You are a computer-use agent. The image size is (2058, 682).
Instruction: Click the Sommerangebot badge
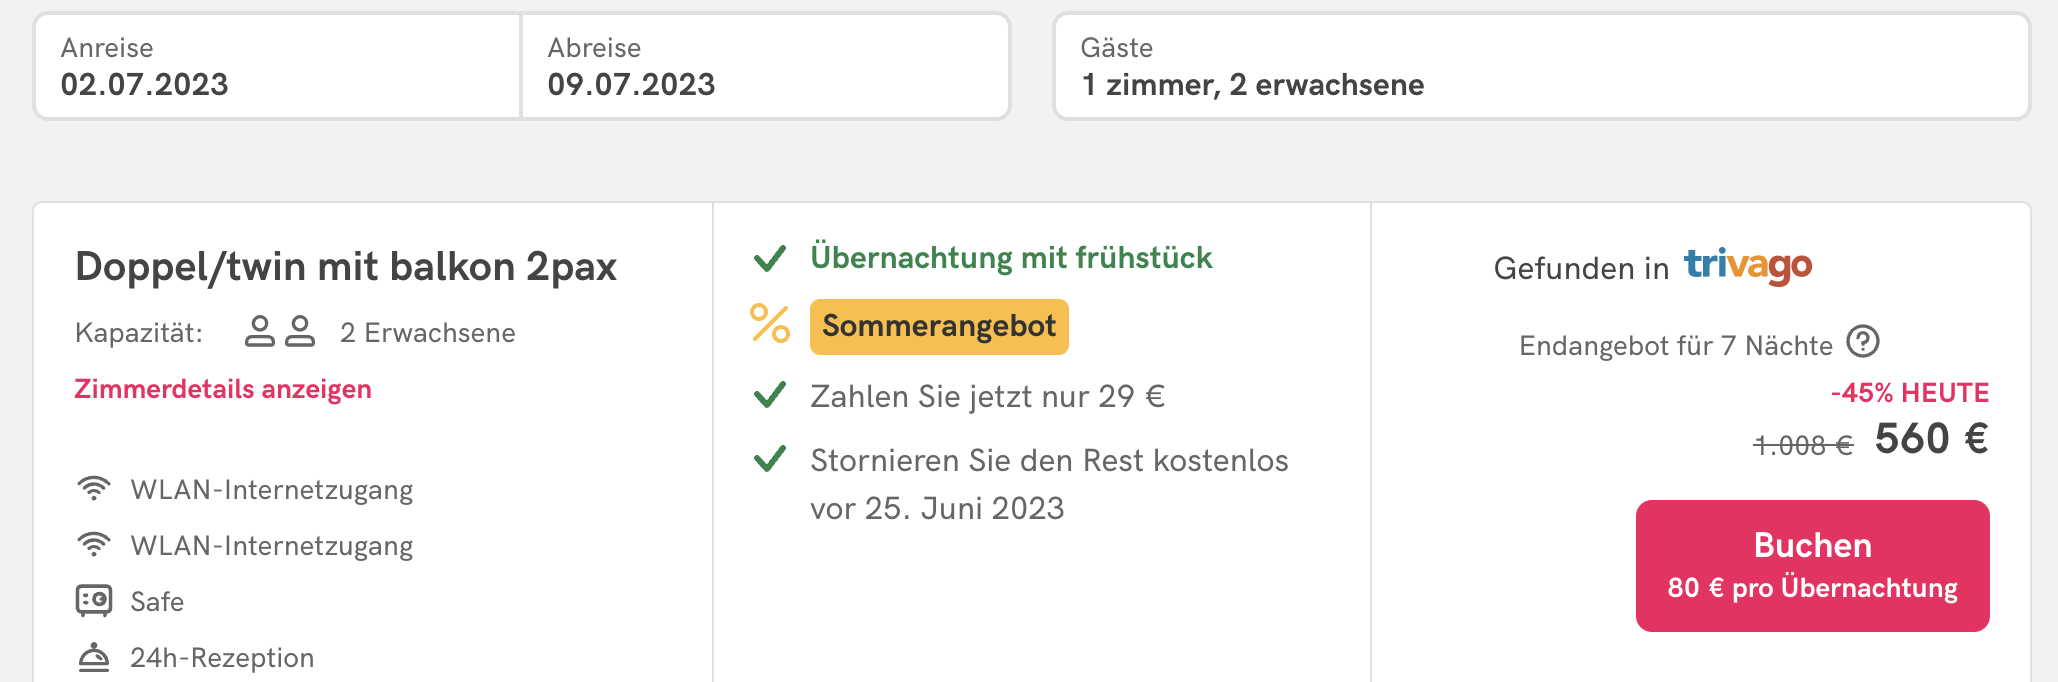pos(939,327)
